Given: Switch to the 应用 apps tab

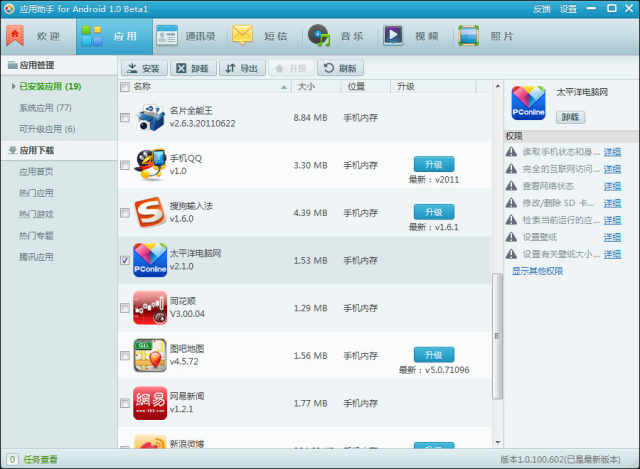Looking at the screenshot, I should tap(114, 36).
